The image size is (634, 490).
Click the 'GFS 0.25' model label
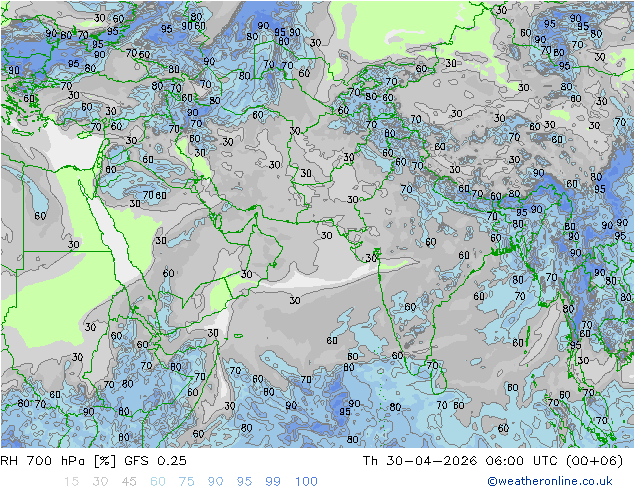coord(155,461)
